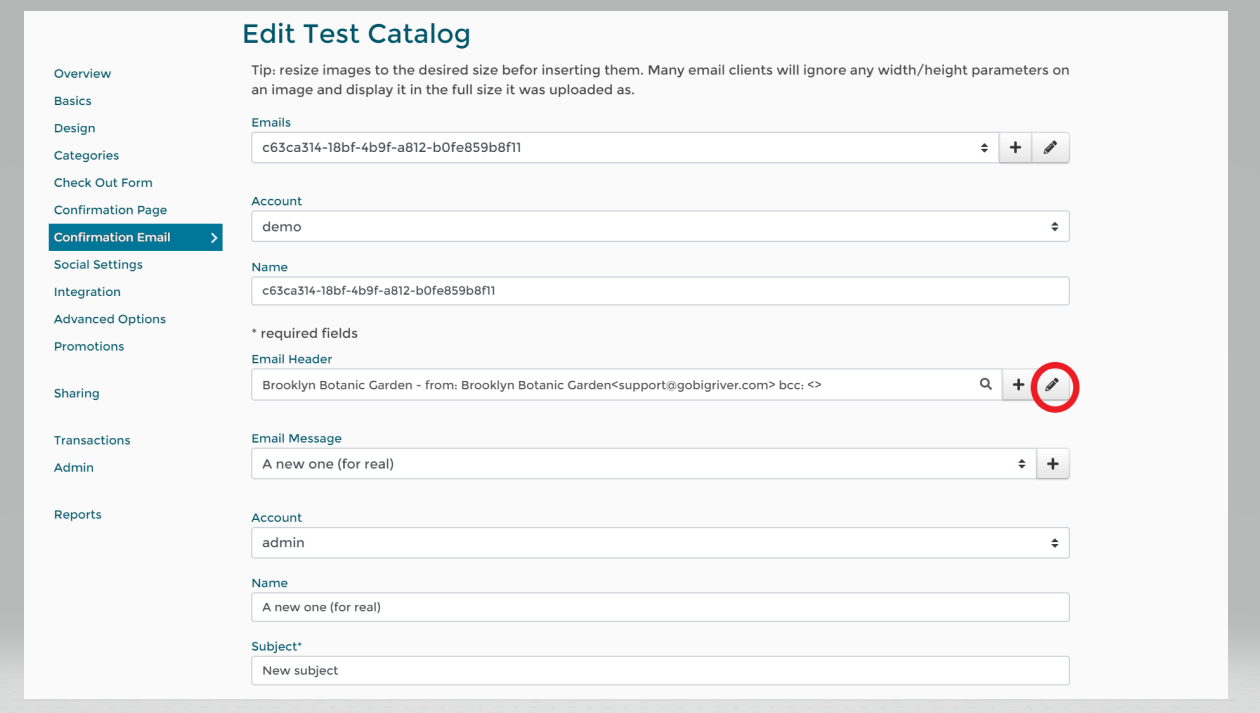Open Social Settings in sidebar
This screenshot has width=1260, height=713.
click(98, 265)
